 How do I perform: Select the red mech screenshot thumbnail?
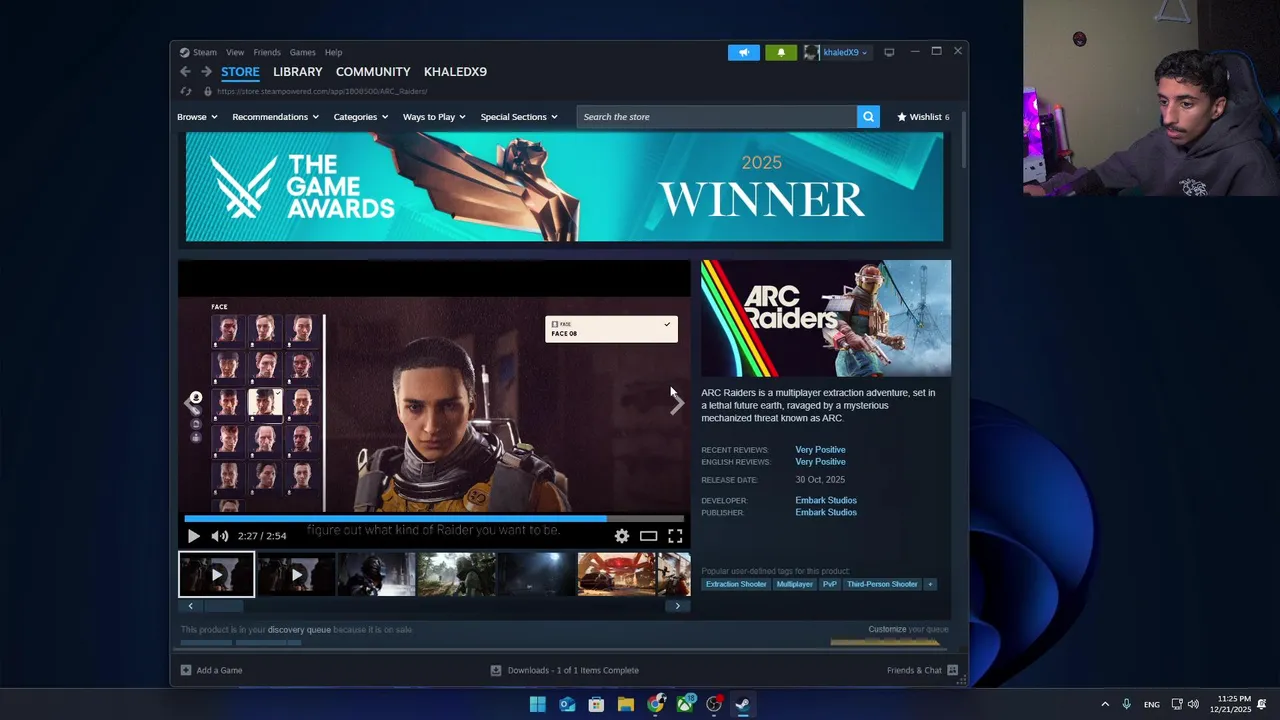point(616,574)
